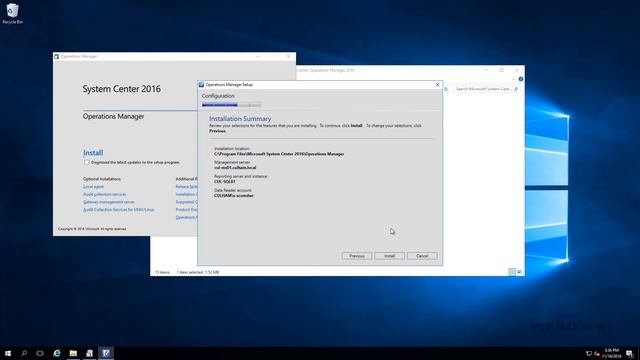Click the 'System Center 2016' heading

122,89
